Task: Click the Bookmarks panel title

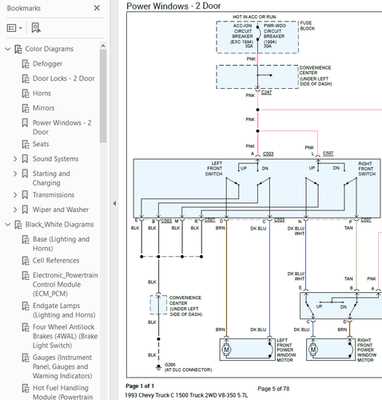Action: tap(23, 8)
